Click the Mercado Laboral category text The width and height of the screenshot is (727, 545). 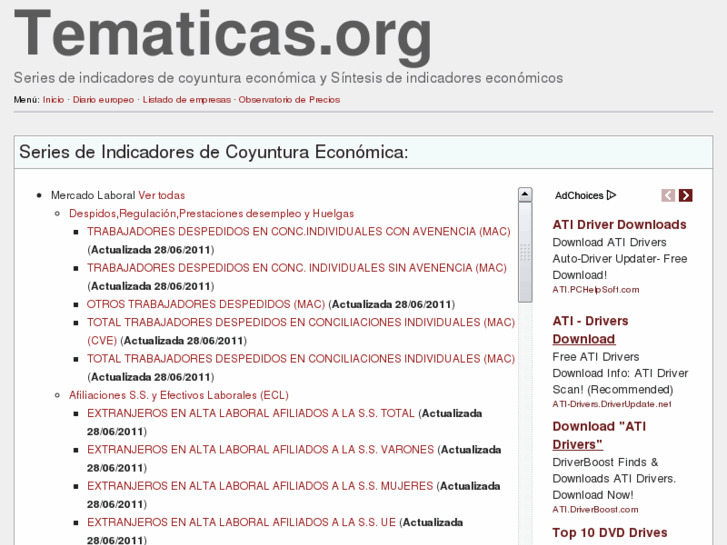[x=93, y=195]
